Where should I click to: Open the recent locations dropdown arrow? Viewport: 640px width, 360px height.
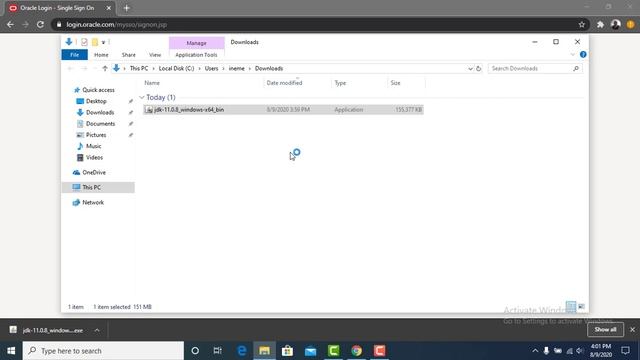point(95,69)
